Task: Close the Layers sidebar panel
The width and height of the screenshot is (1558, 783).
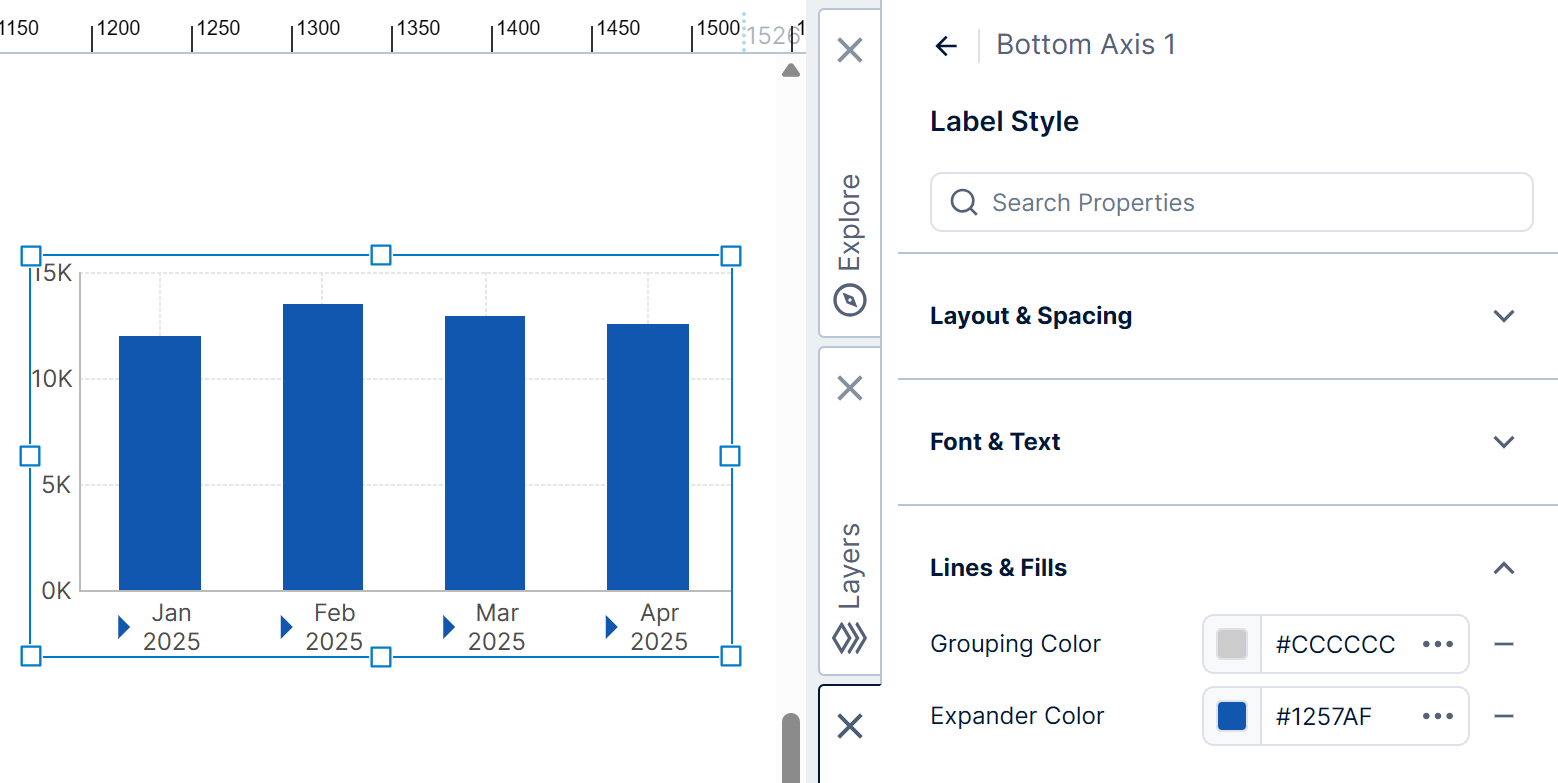Action: pos(849,388)
